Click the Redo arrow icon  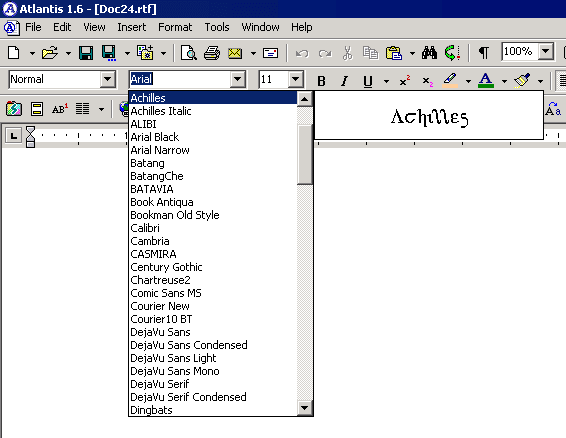click(325, 53)
